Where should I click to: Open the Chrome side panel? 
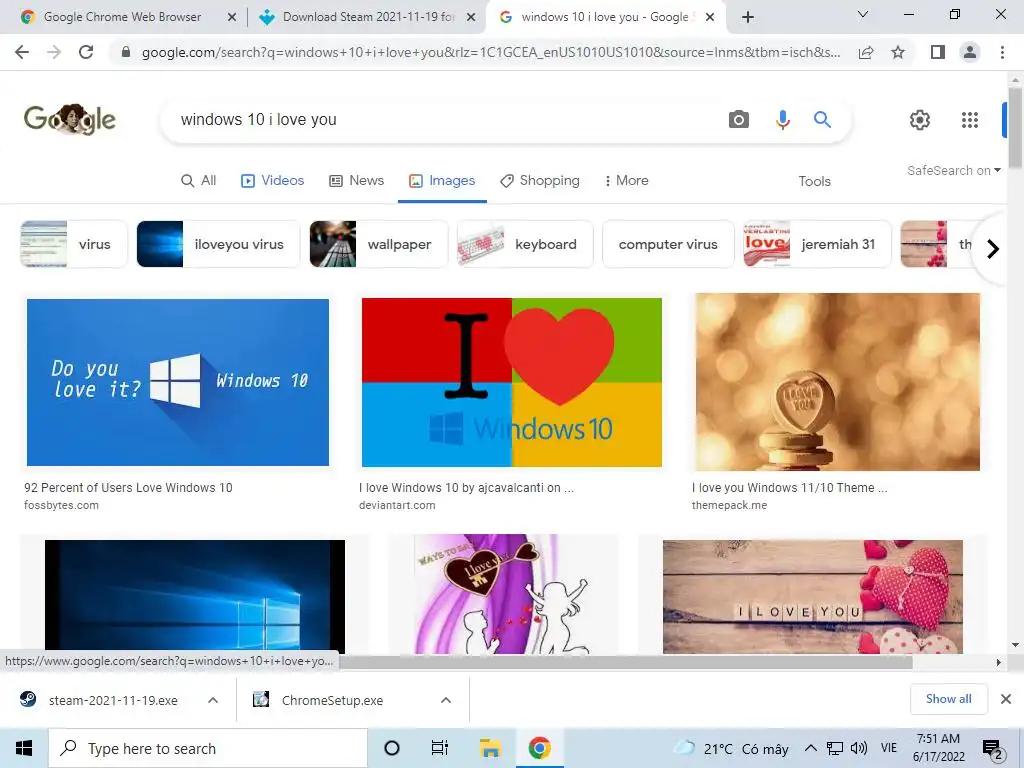[x=938, y=52]
